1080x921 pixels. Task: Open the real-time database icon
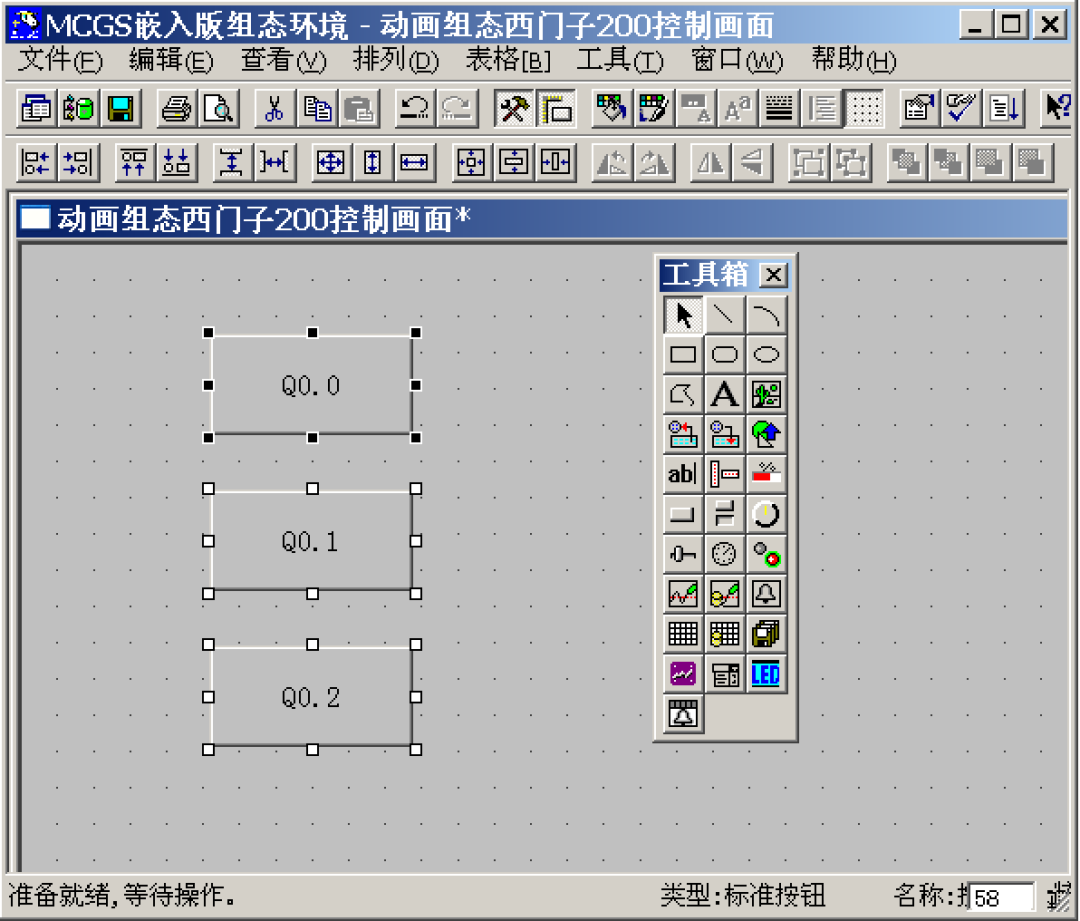(x=79, y=108)
